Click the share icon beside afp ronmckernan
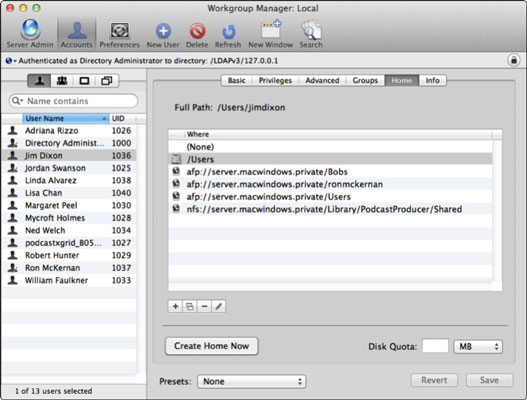 [x=176, y=184]
